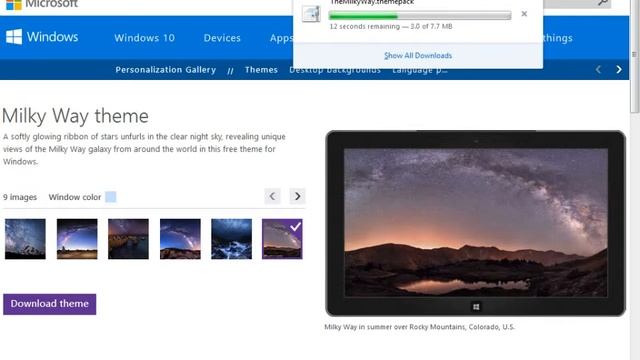Select the second Milky Way arch thumbnail
Image resolution: width=640 pixels, height=360 pixels.
point(77,239)
